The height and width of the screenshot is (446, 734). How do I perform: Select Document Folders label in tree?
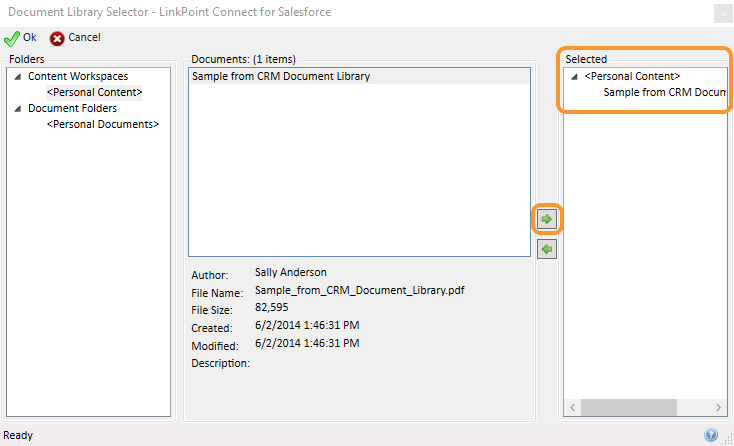click(73, 108)
